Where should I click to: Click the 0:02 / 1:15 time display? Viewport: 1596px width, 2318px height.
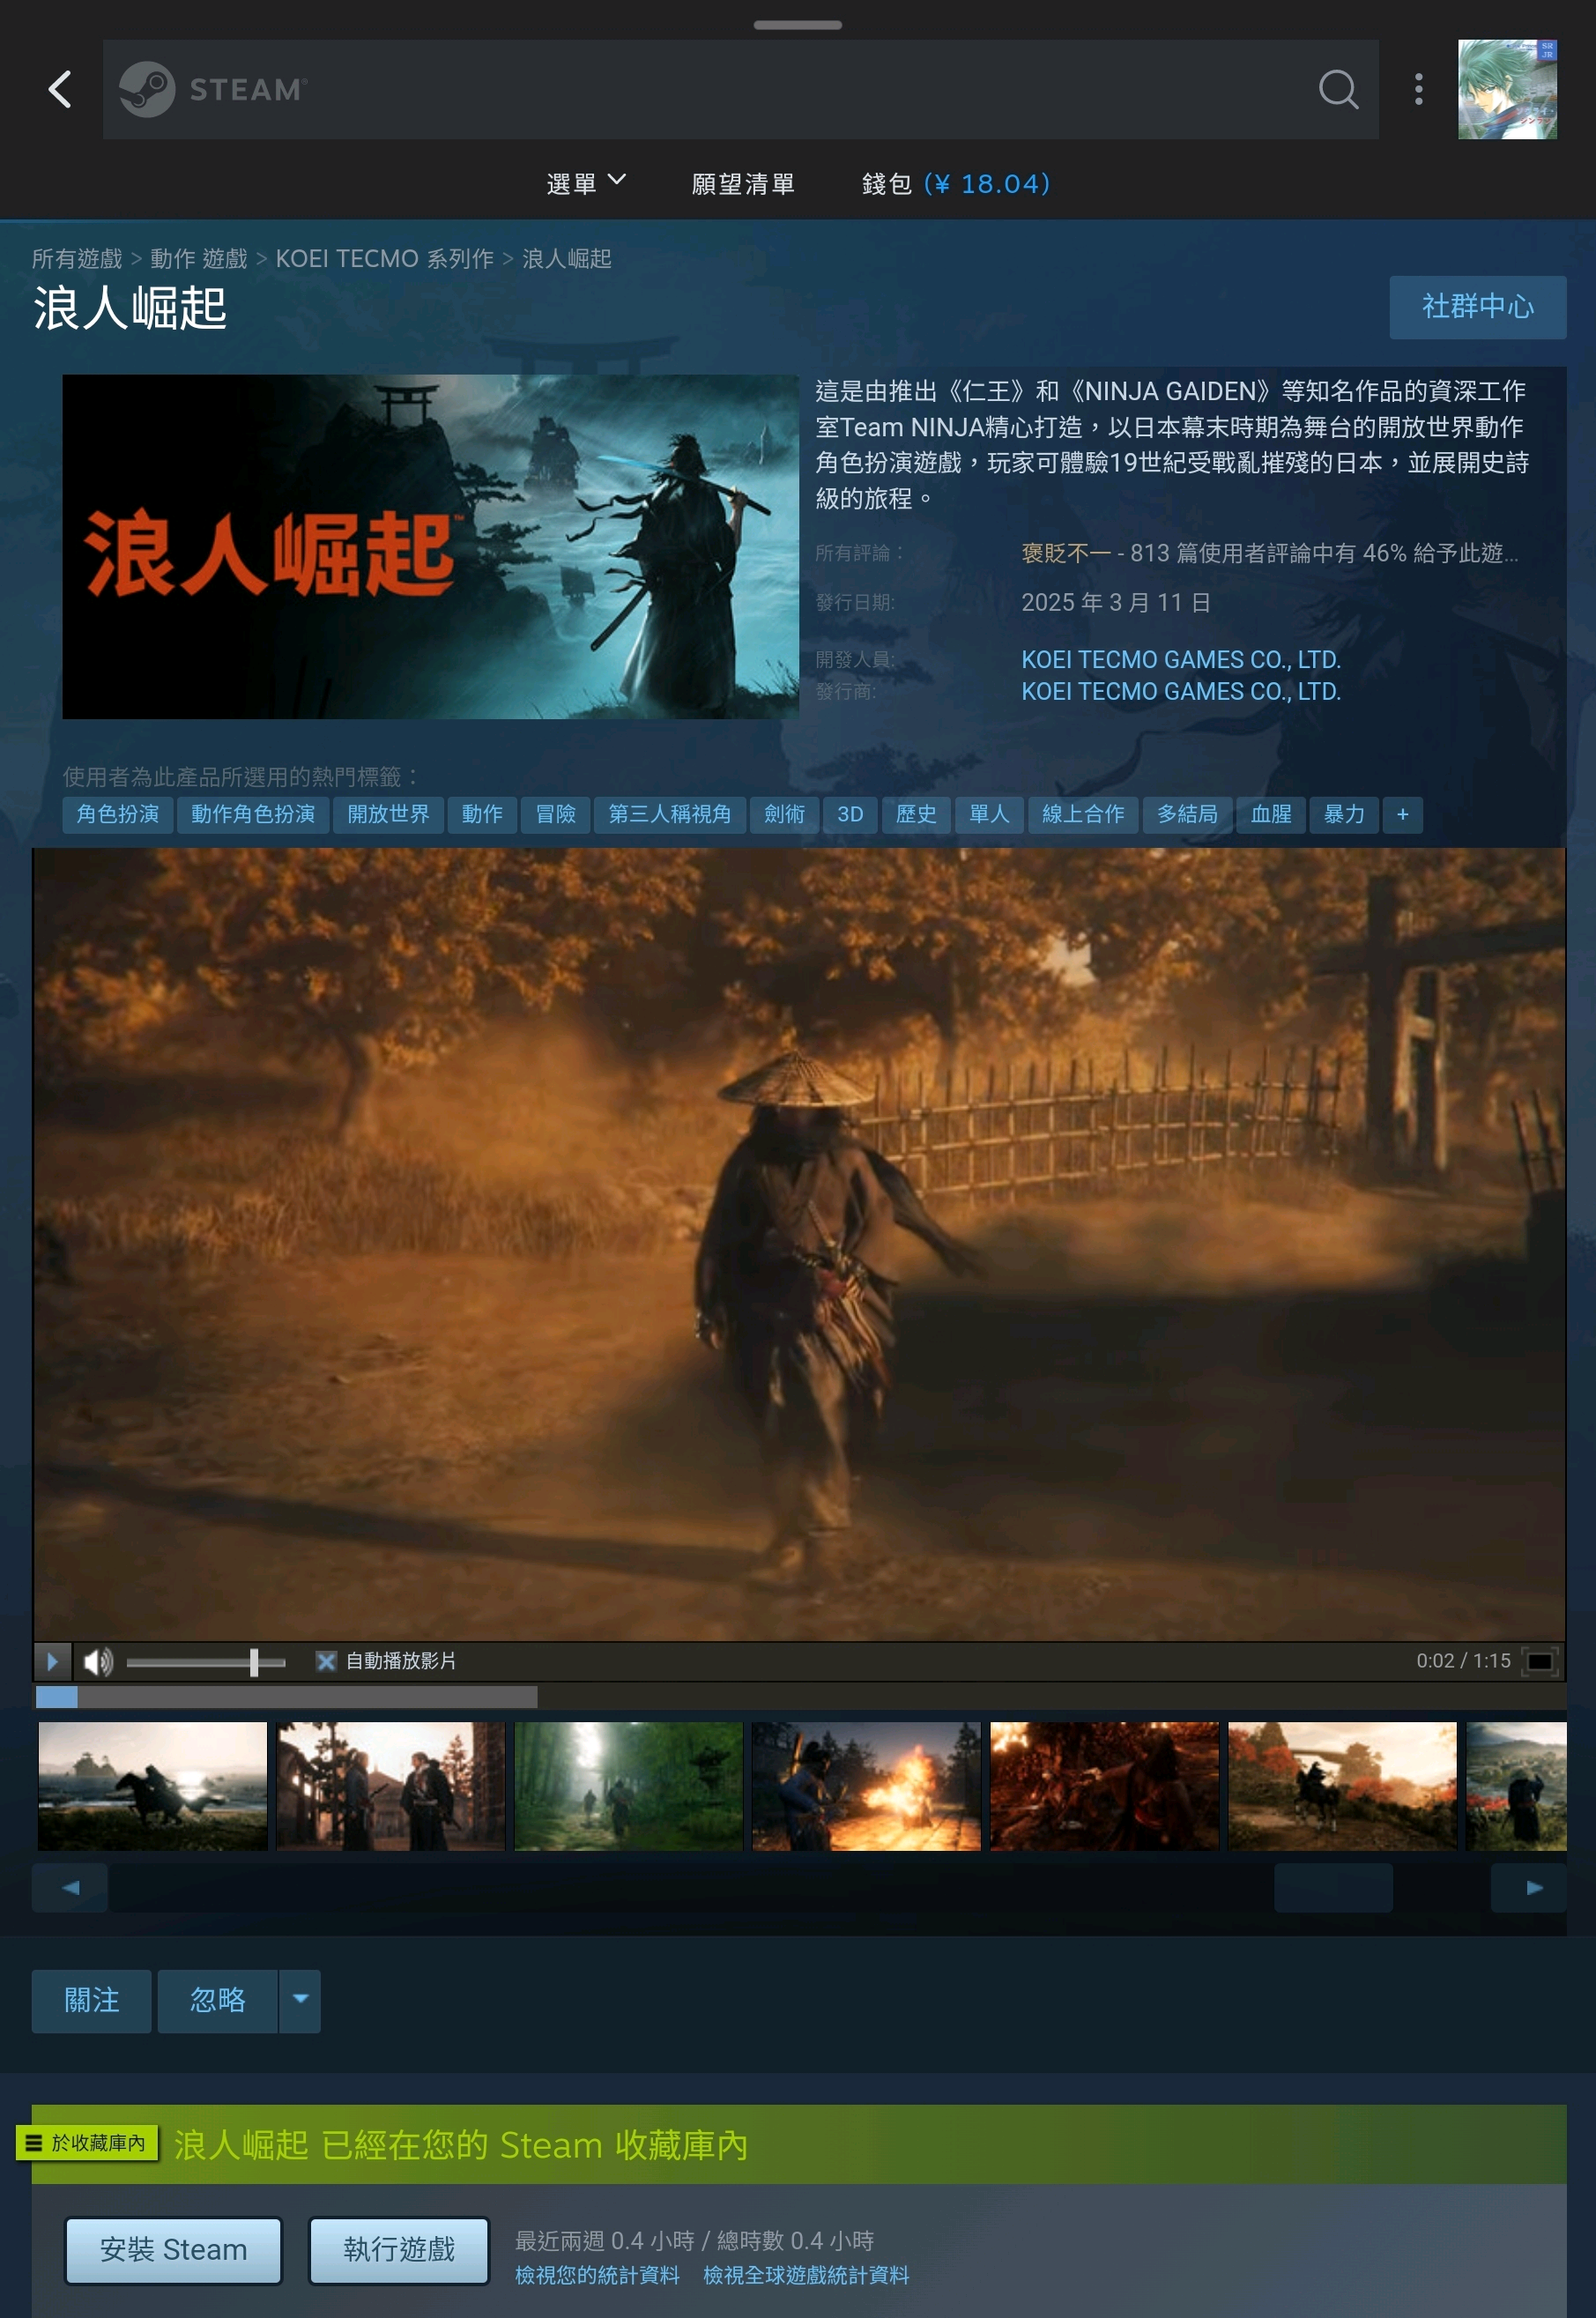tap(1463, 1661)
